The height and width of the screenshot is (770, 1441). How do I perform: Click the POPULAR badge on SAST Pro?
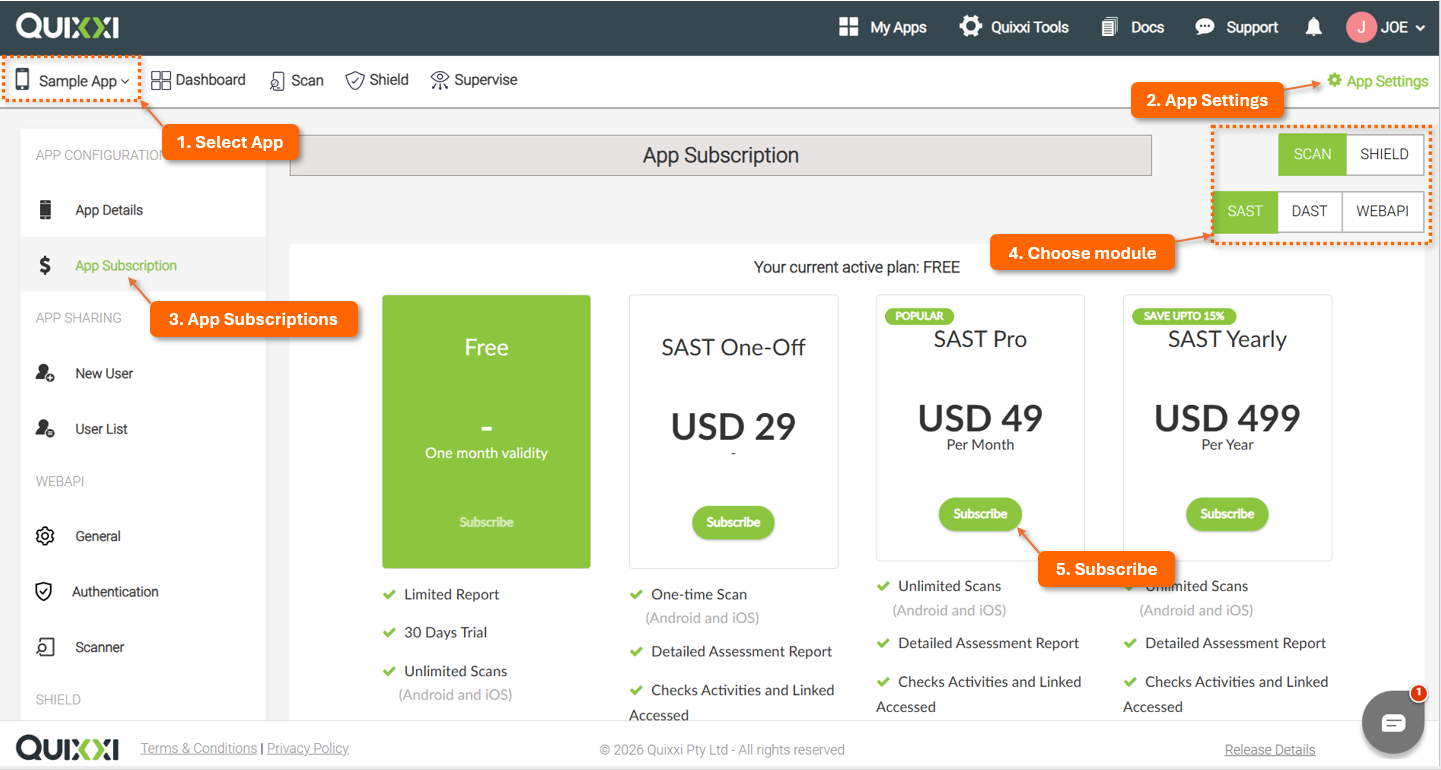919,316
